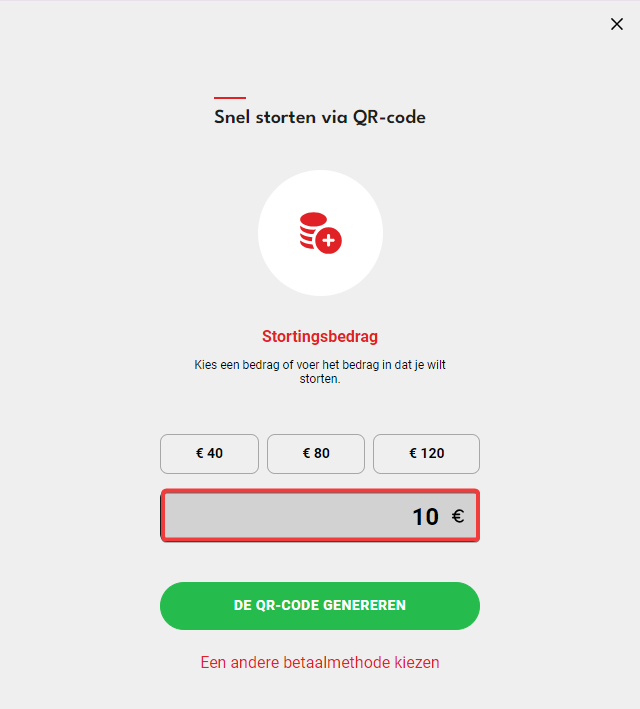Screen dimensions: 640x709
Task: Click the red accent line above title
Action: pos(230,97)
